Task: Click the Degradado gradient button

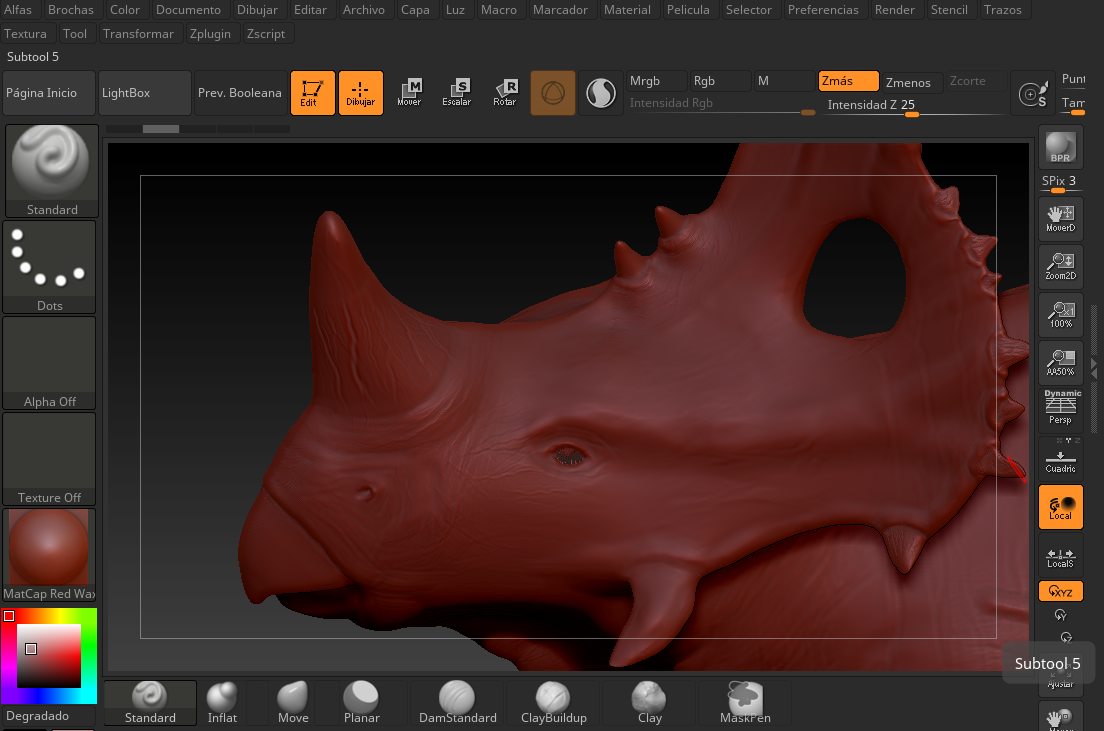Action: 49,716
